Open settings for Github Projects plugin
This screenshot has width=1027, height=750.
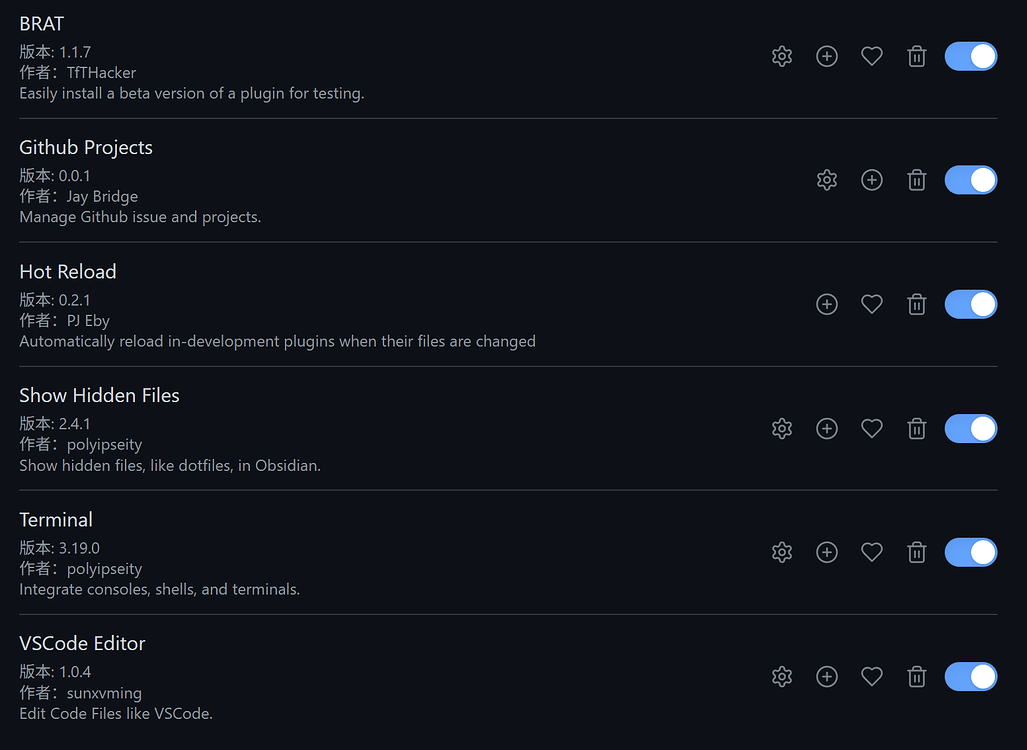[827, 180]
